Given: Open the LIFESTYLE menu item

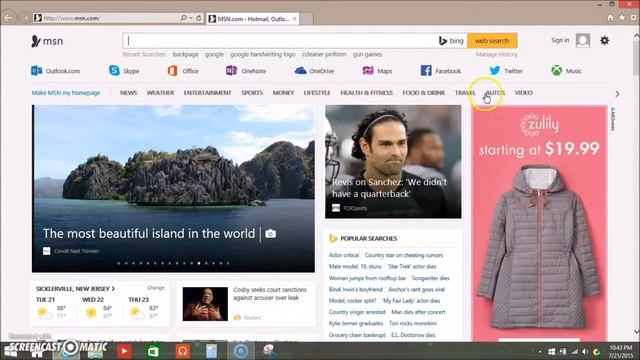Looking at the screenshot, I should (317, 93).
